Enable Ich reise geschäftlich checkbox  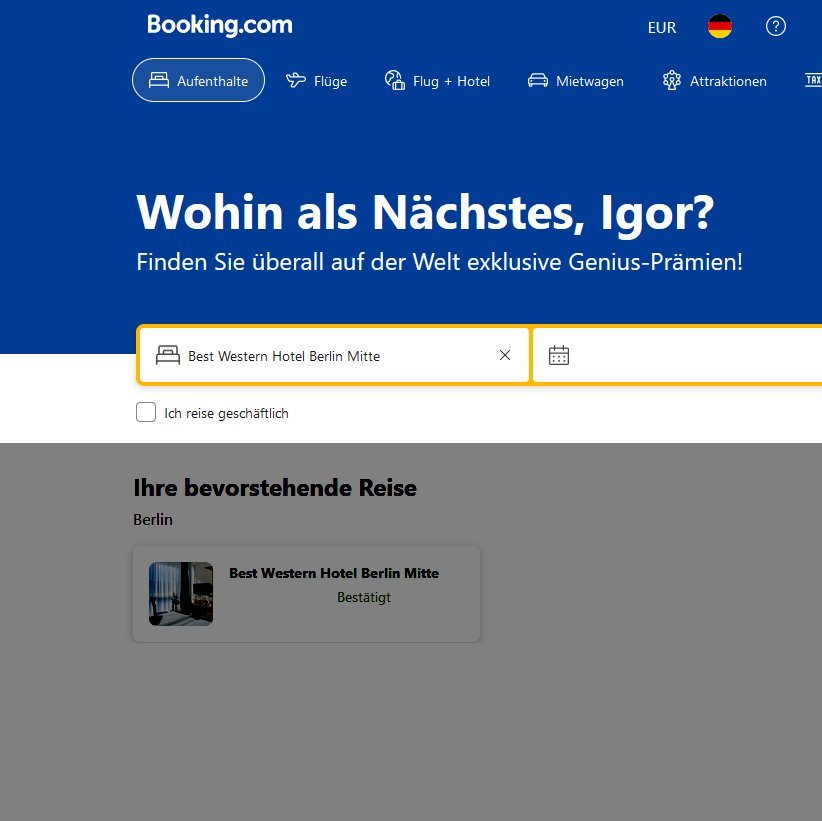tap(146, 412)
